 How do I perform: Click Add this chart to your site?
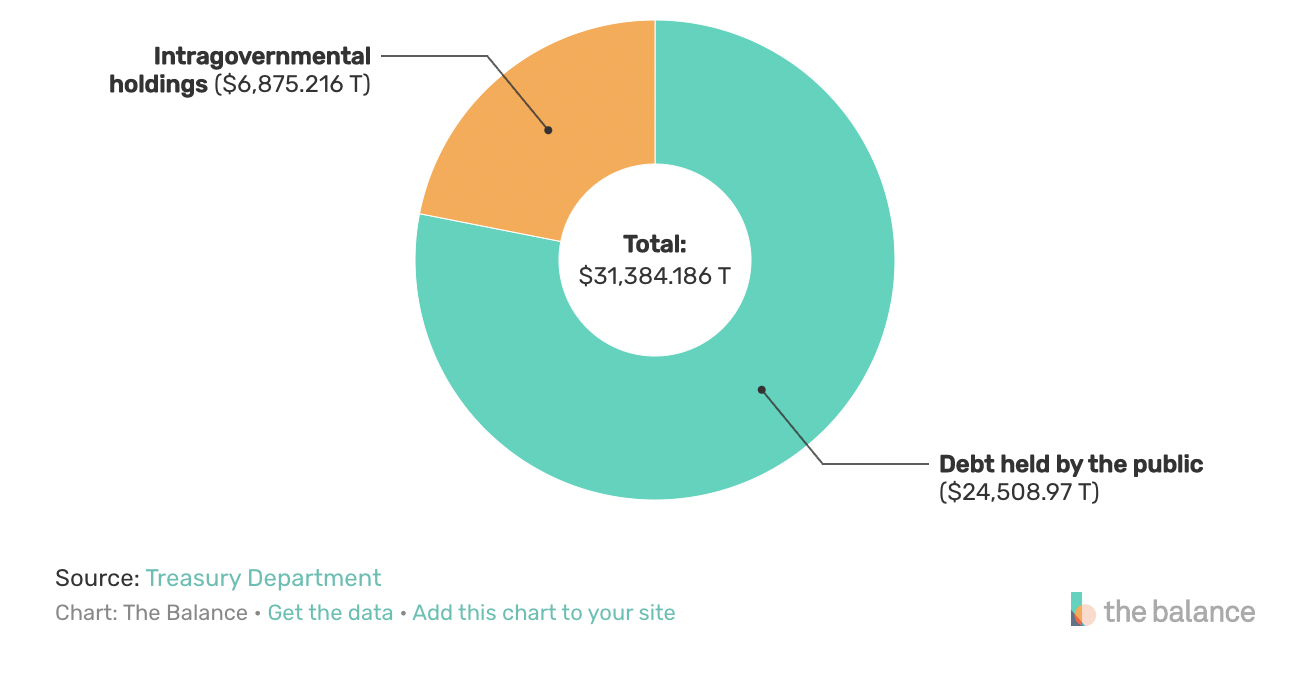tap(543, 613)
